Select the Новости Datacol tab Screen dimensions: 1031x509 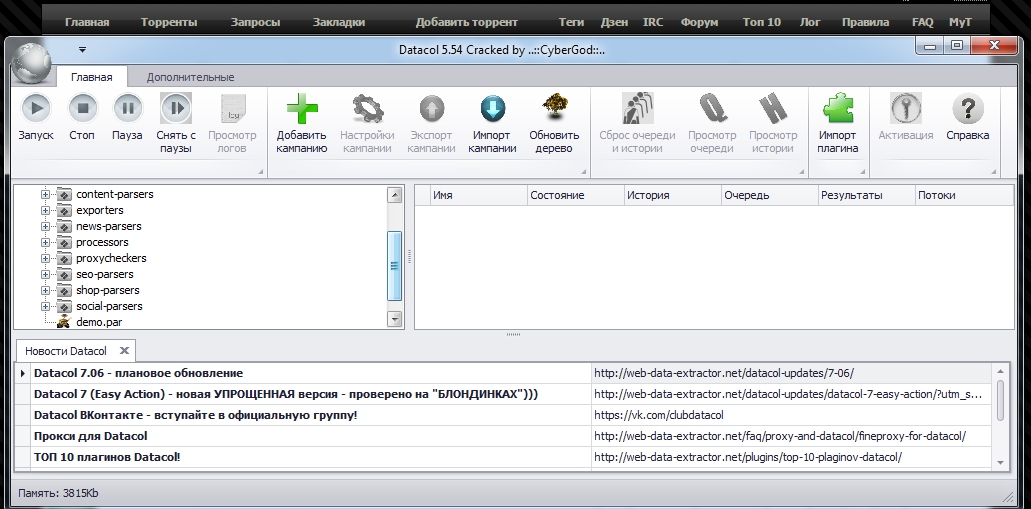66,351
